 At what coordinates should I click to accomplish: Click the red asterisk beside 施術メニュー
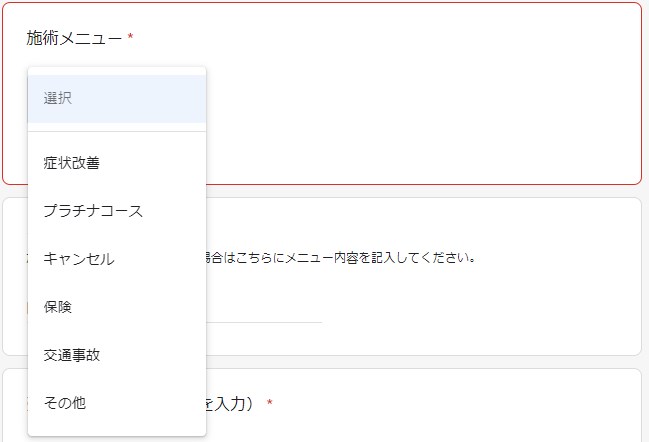[130, 39]
